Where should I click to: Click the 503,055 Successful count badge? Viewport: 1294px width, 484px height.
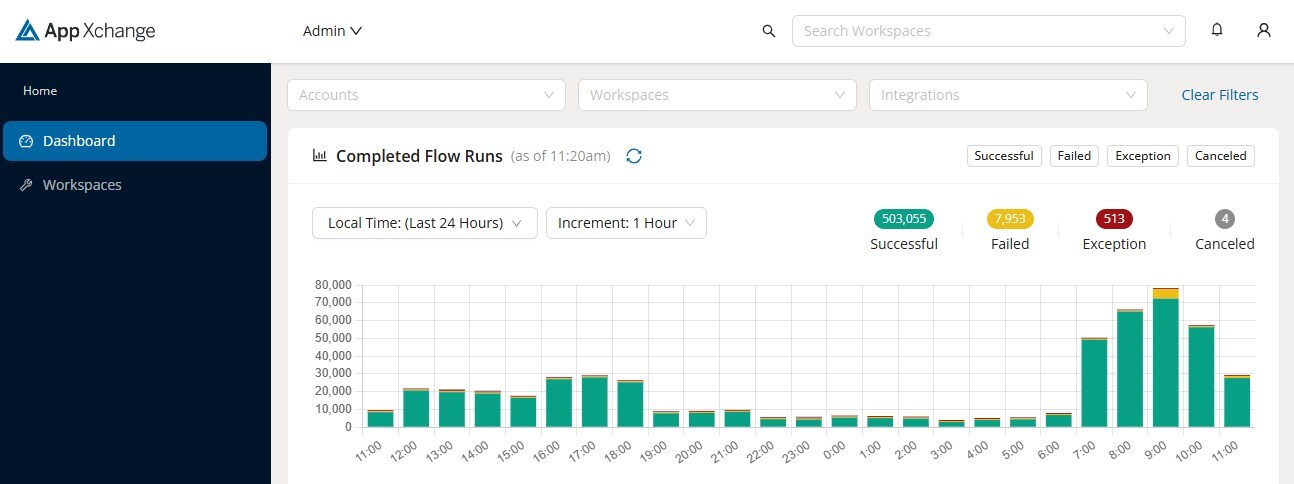[903, 219]
